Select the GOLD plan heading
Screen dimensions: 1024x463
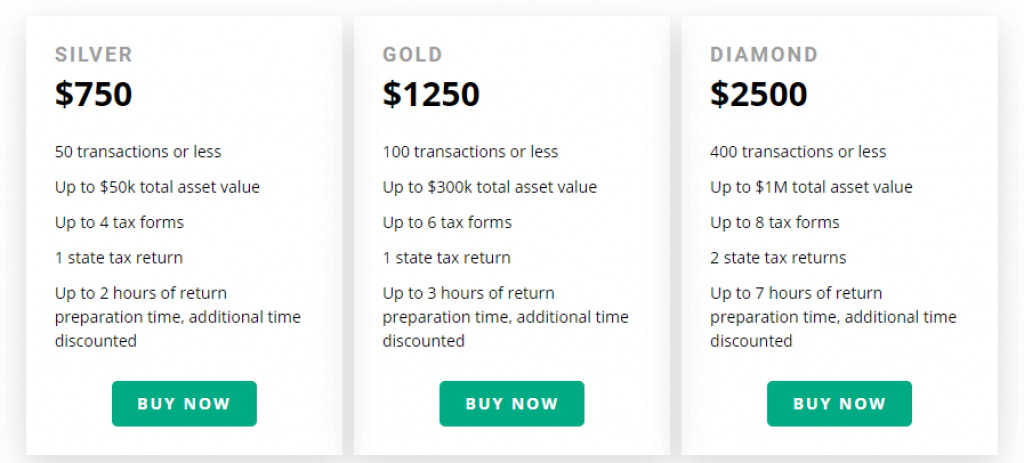click(412, 54)
